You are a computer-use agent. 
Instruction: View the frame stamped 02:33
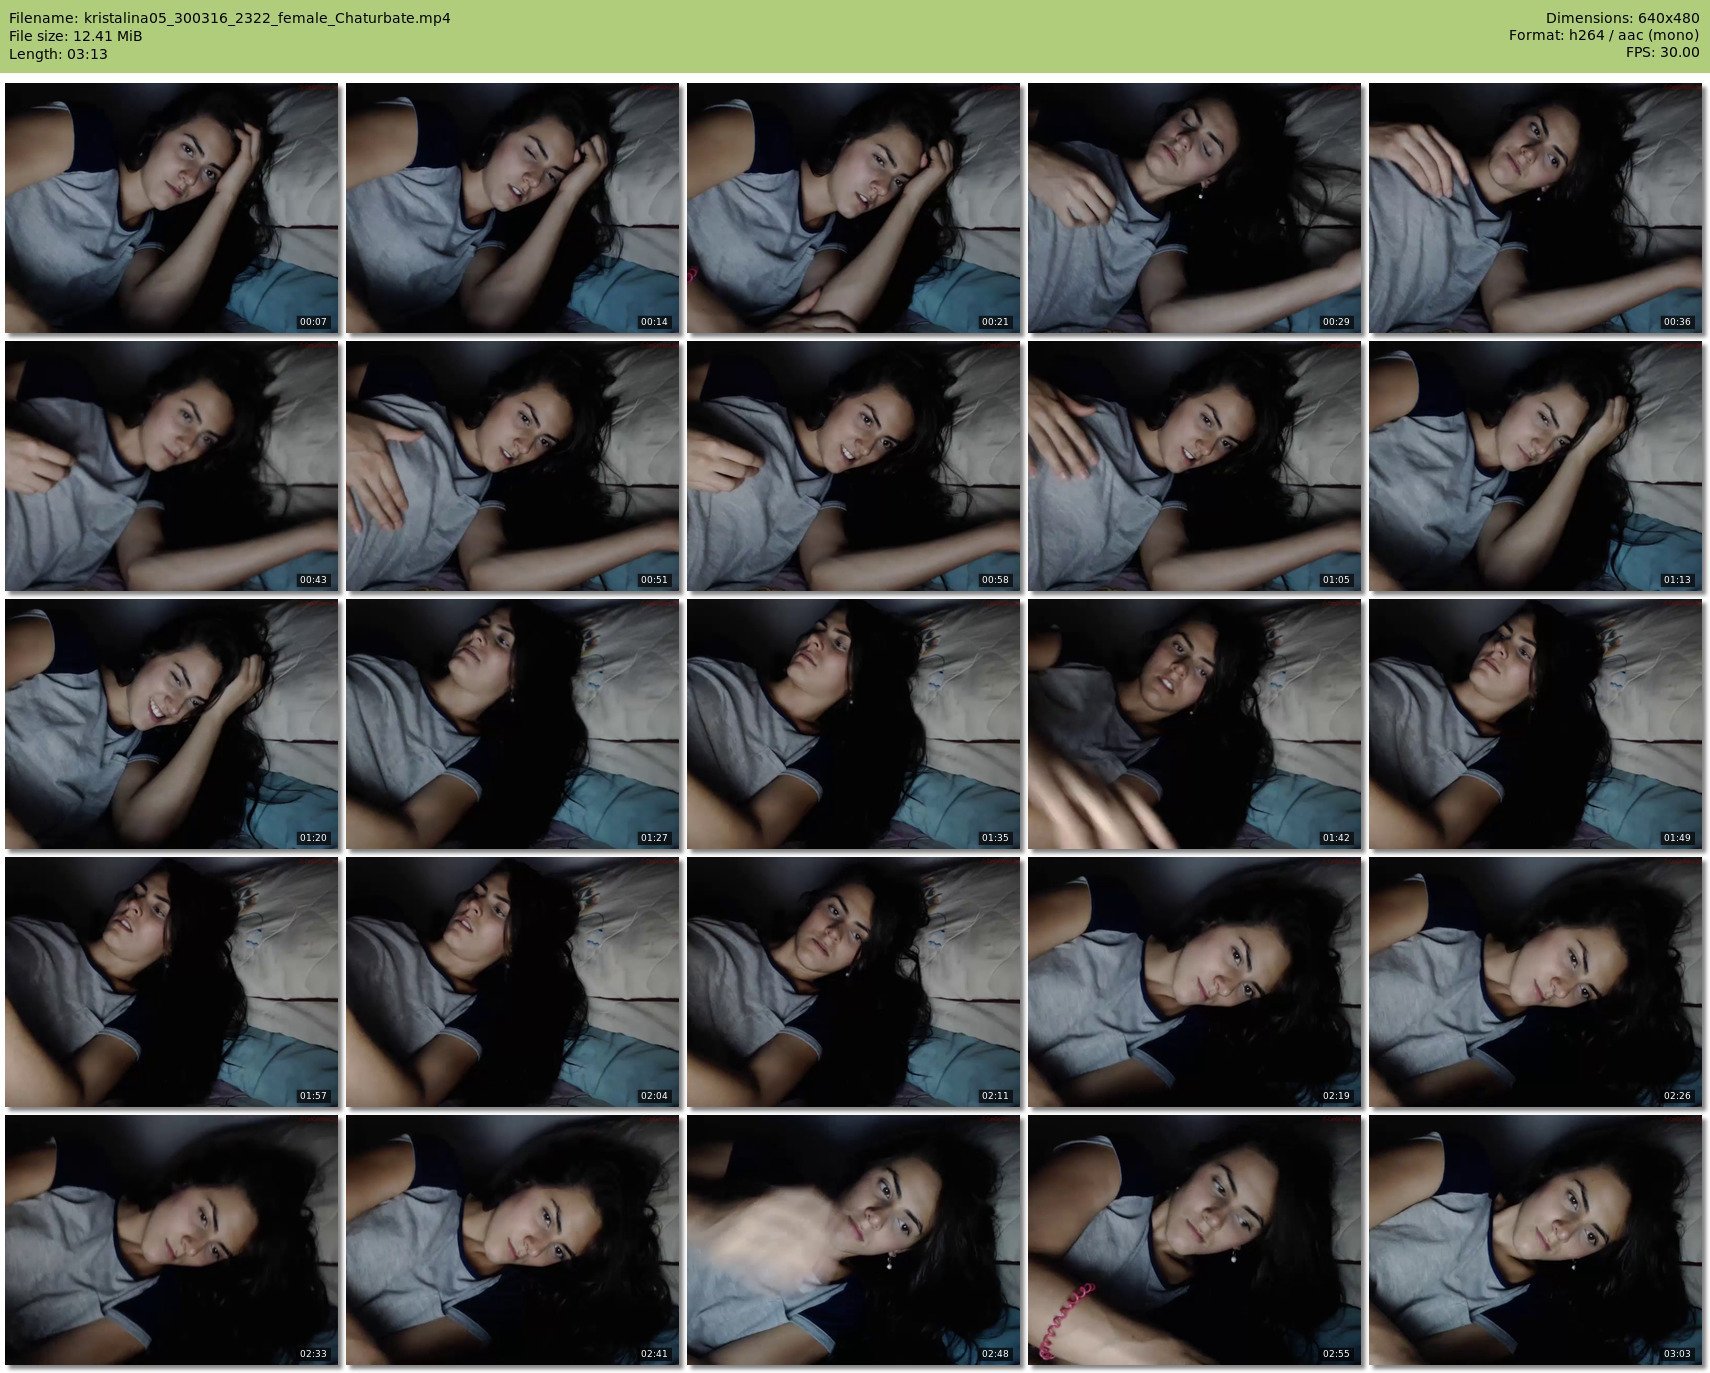[x=171, y=1239]
